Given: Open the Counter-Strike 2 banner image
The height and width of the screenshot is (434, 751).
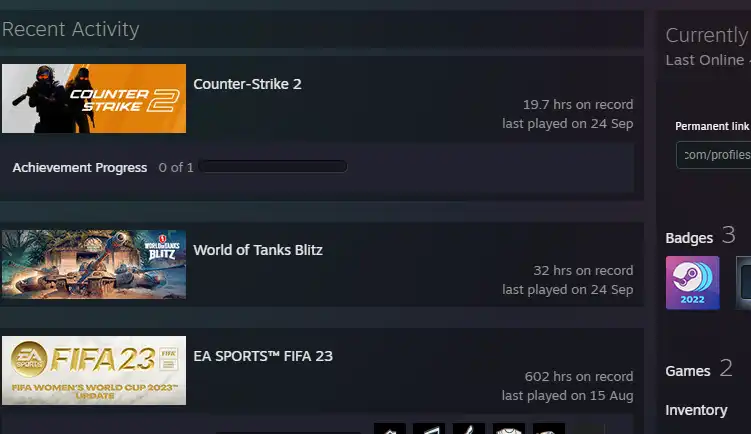Looking at the screenshot, I should coord(94,98).
